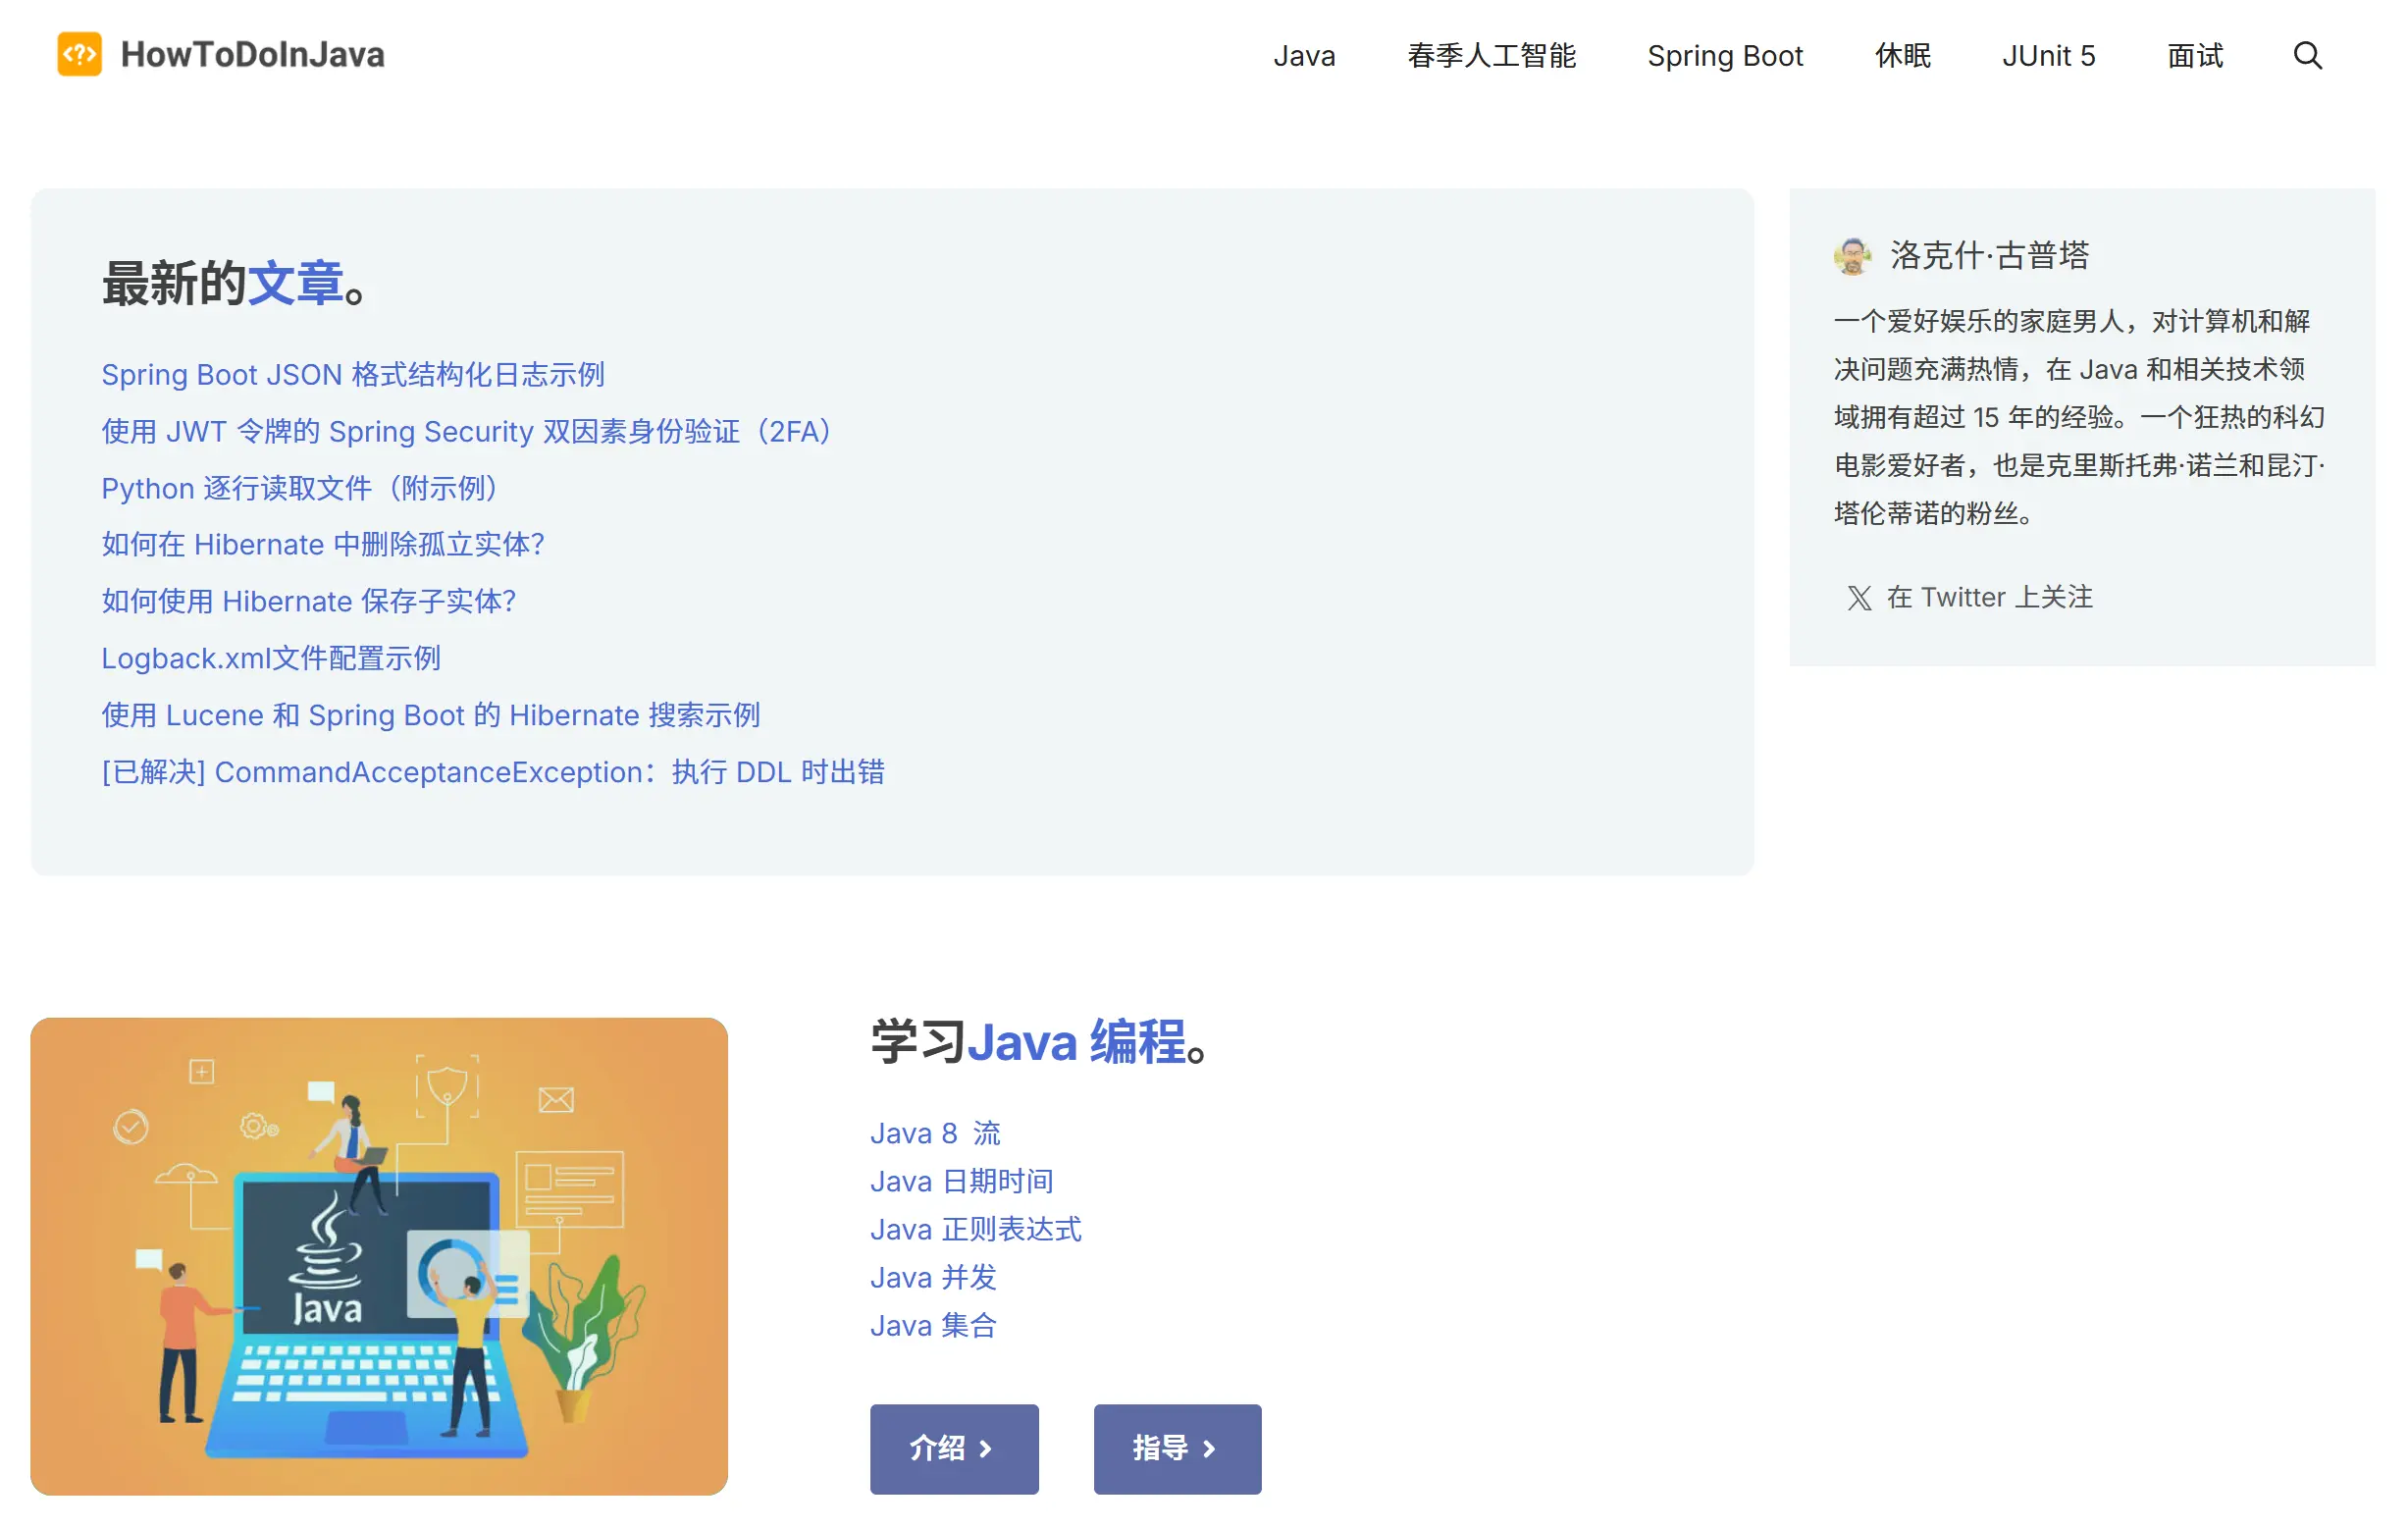Image resolution: width=2408 pixels, height=1528 pixels.
Task: Open the CommandAcceptanceException DDL article link
Action: click(x=492, y=772)
